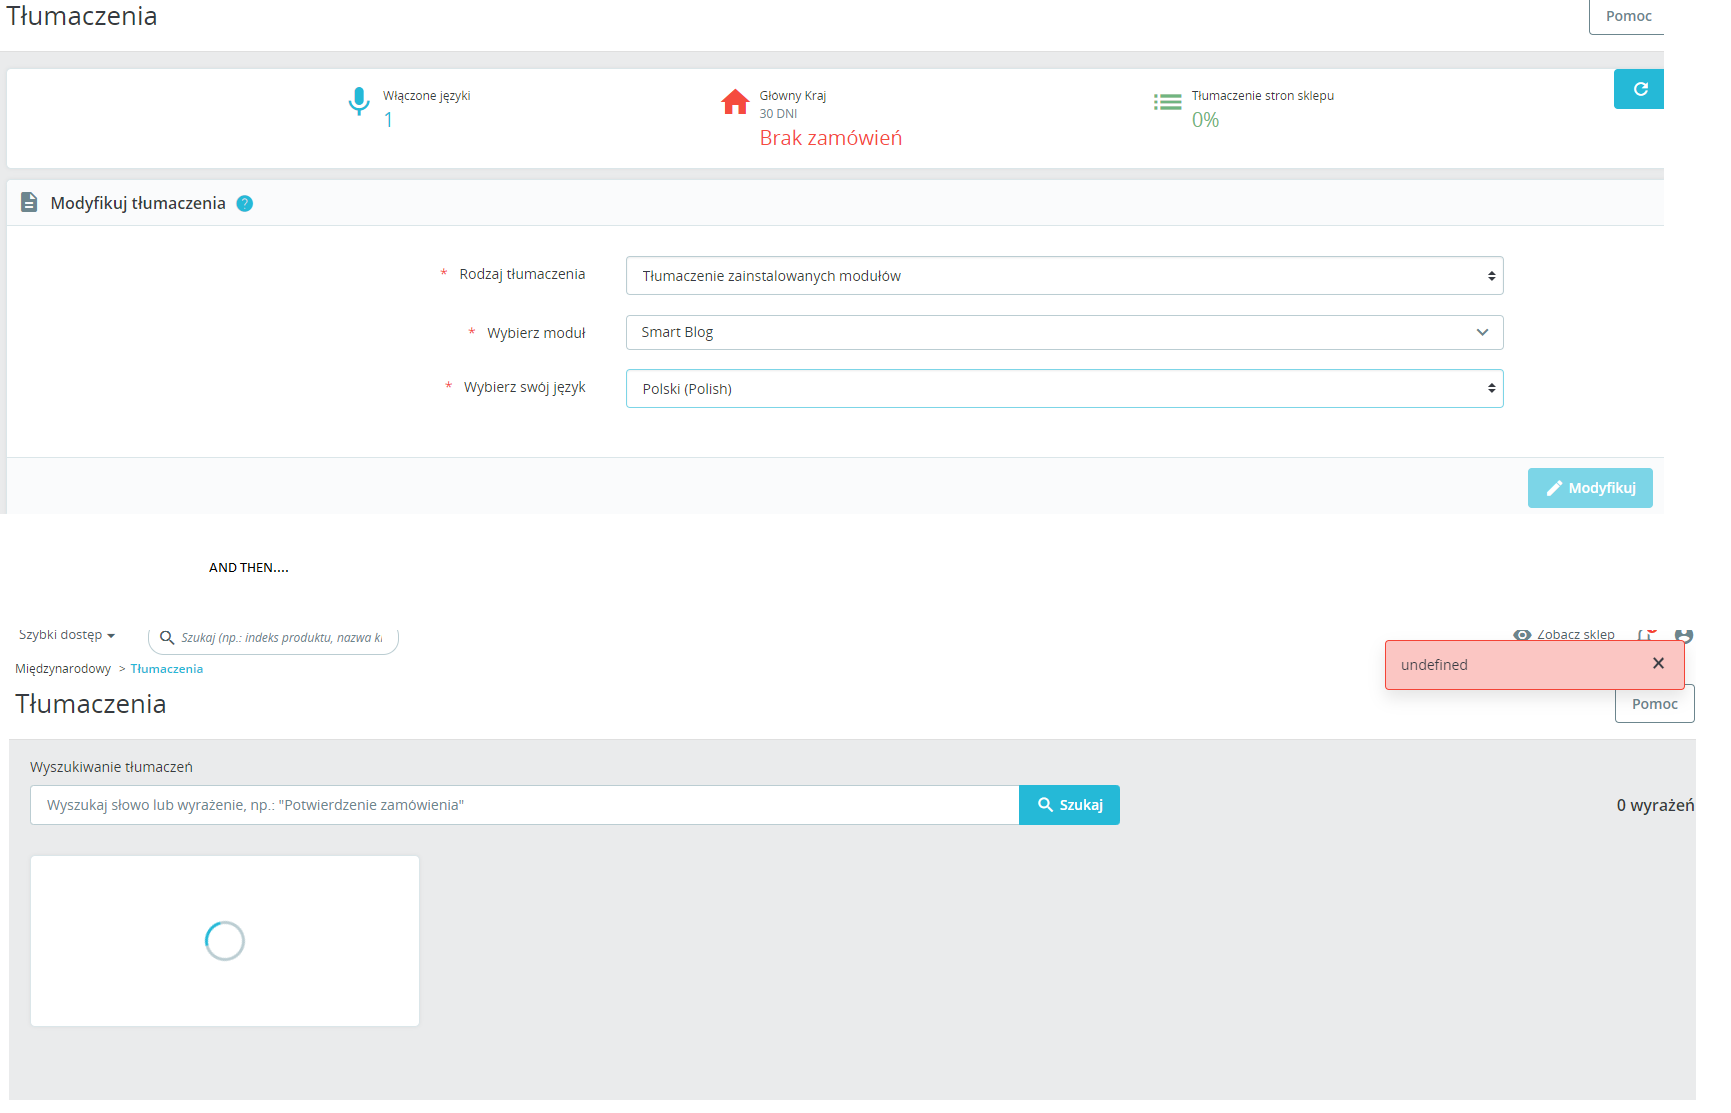Image resolution: width=1731 pixels, height=1113 pixels.
Task: Open the Wybierz swój język dropdown
Action: tap(1064, 389)
